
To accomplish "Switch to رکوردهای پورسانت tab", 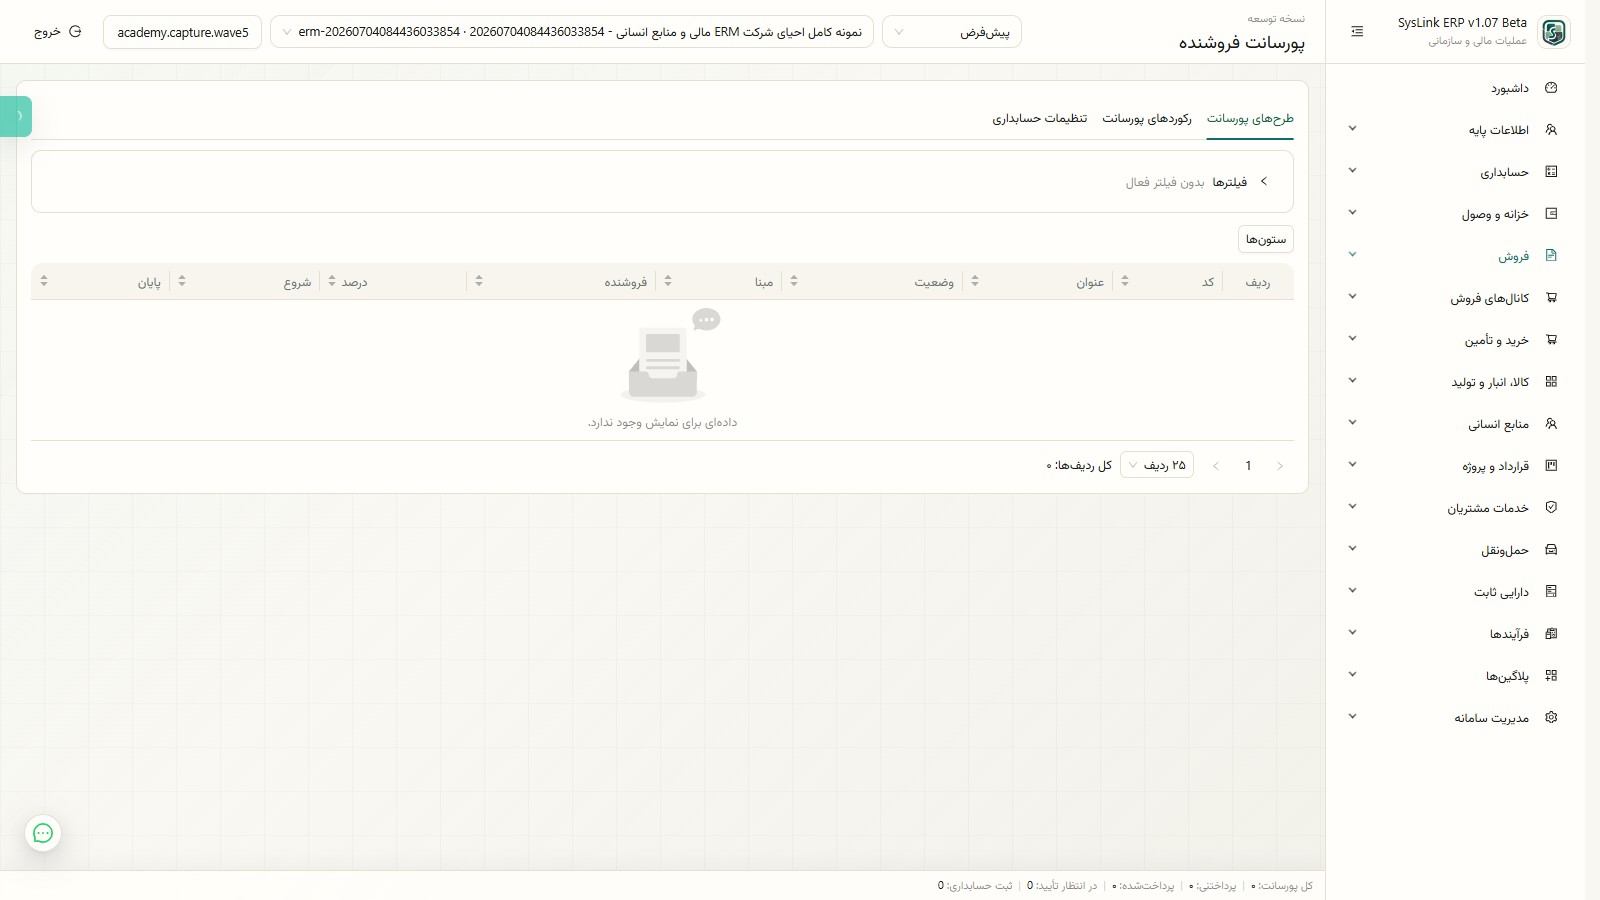I will click(1147, 118).
